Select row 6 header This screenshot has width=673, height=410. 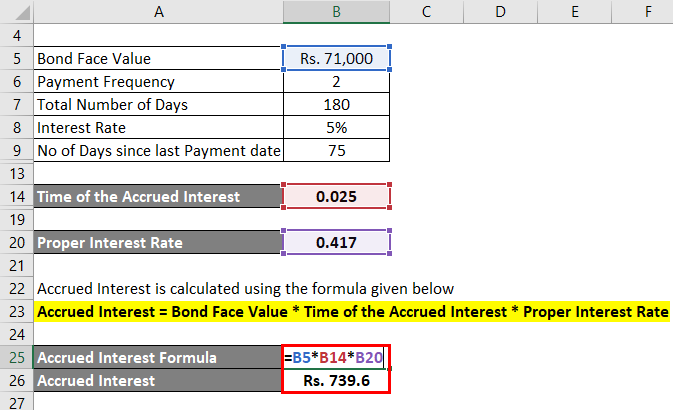pos(17,82)
